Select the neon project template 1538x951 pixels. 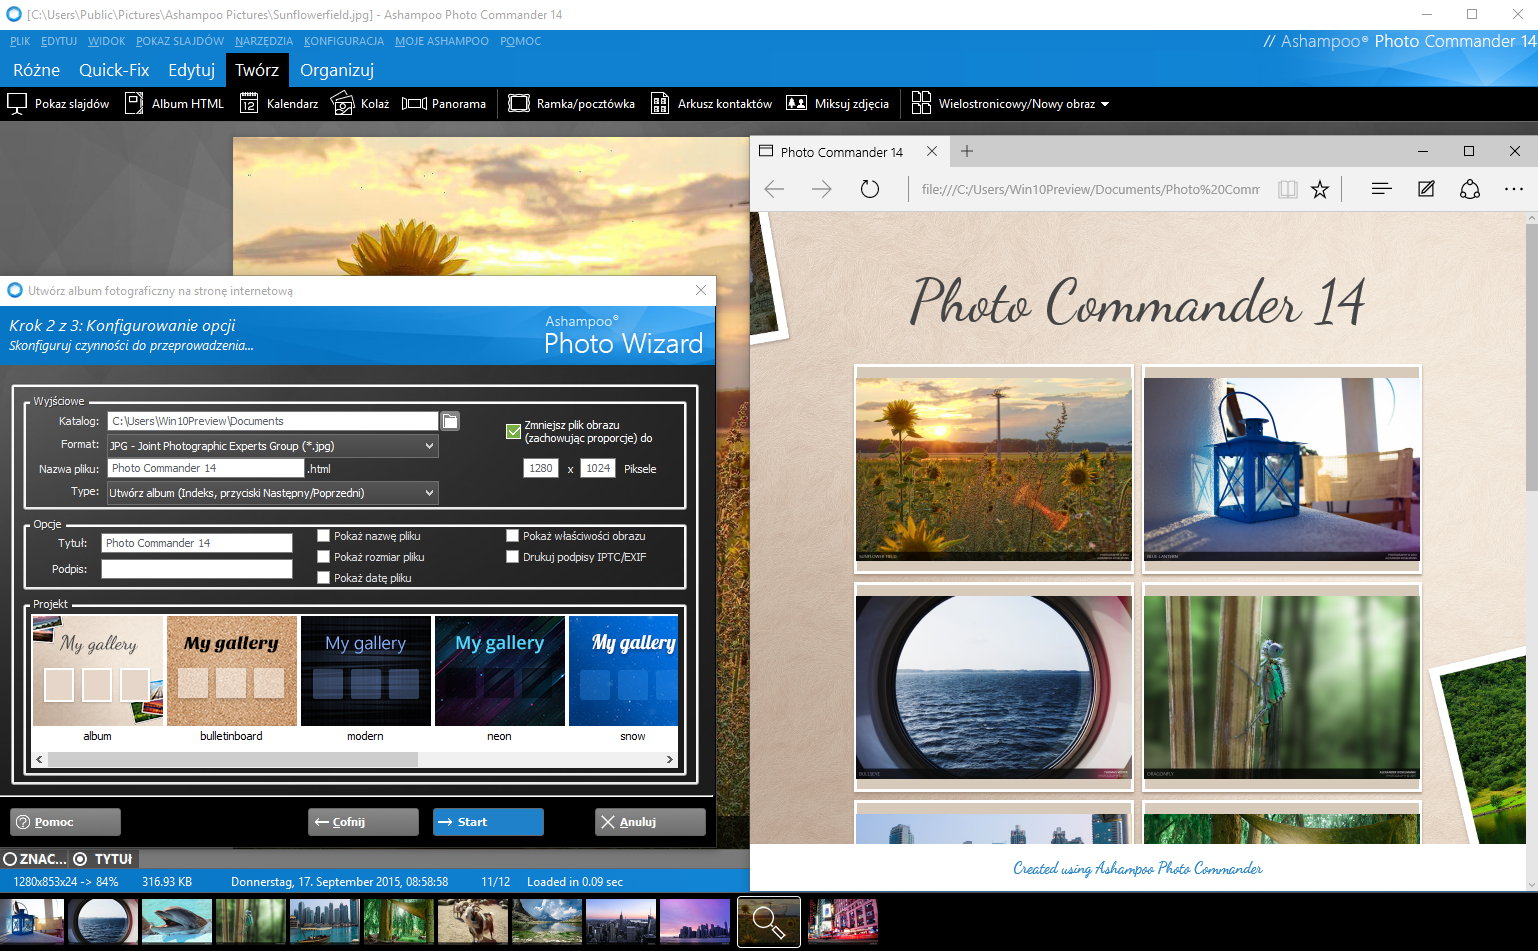499,680
